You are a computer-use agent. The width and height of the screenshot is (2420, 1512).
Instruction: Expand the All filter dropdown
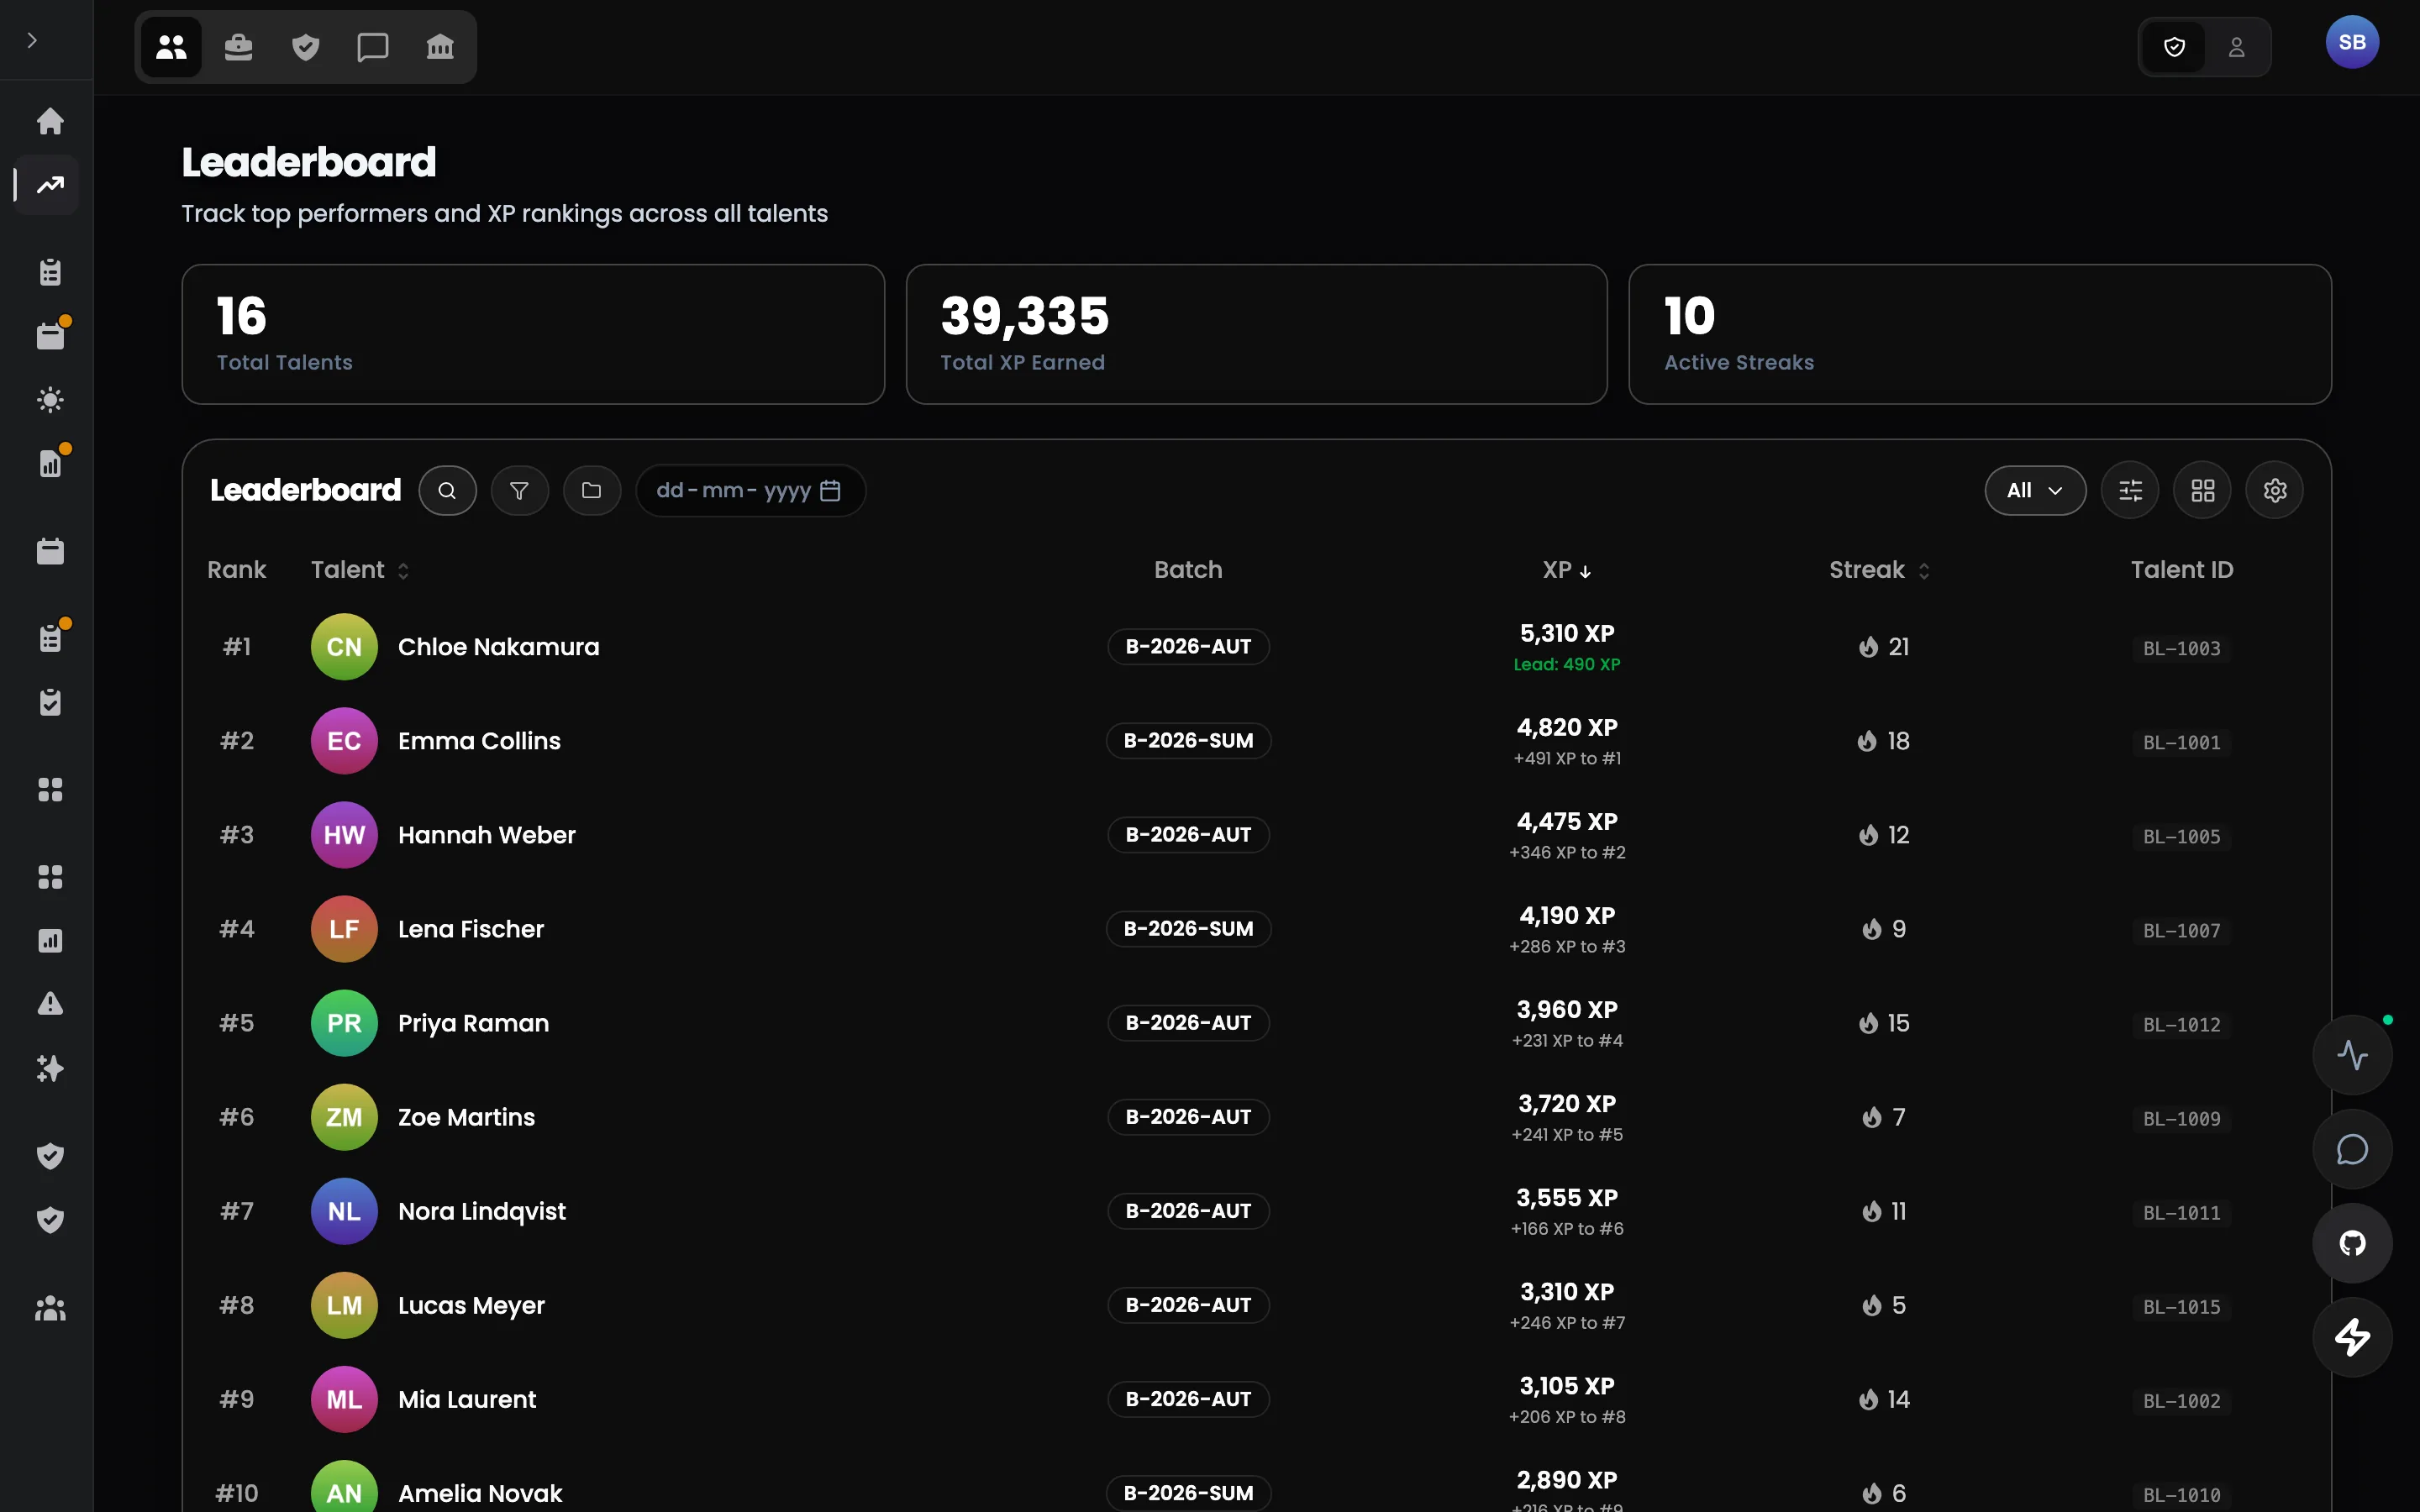pyautogui.click(x=2035, y=491)
